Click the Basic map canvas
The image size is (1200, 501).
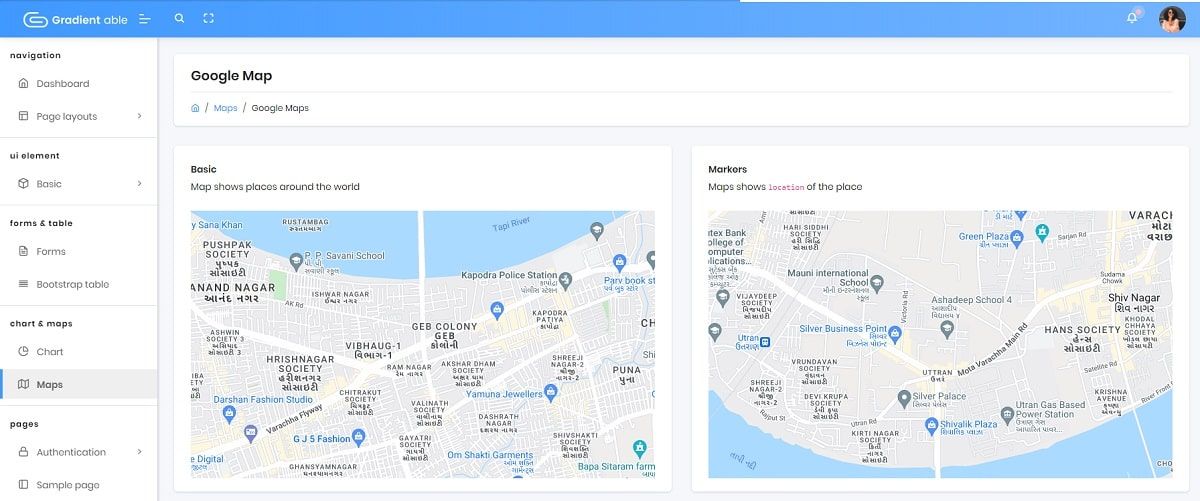click(x=423, y=344)
